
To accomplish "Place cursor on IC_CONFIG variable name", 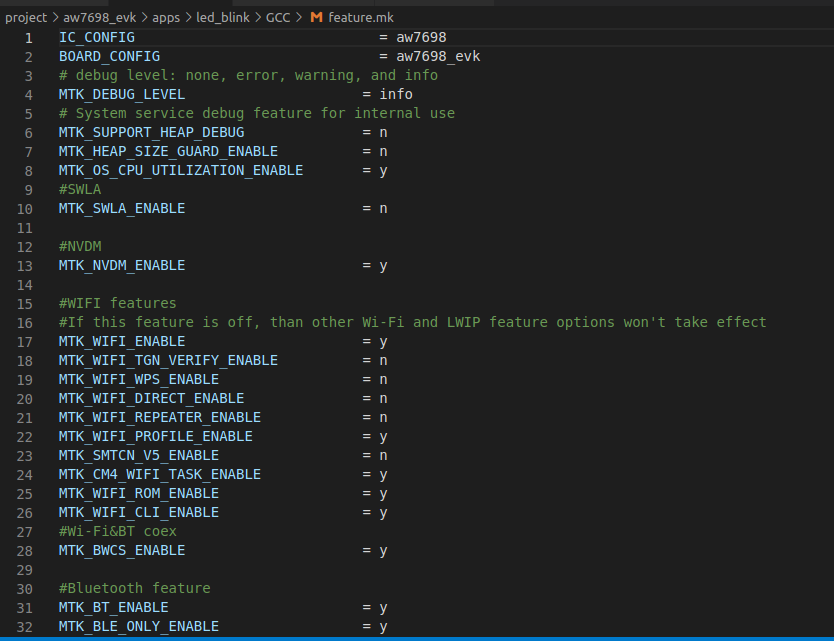I will (x=96, y=38).
